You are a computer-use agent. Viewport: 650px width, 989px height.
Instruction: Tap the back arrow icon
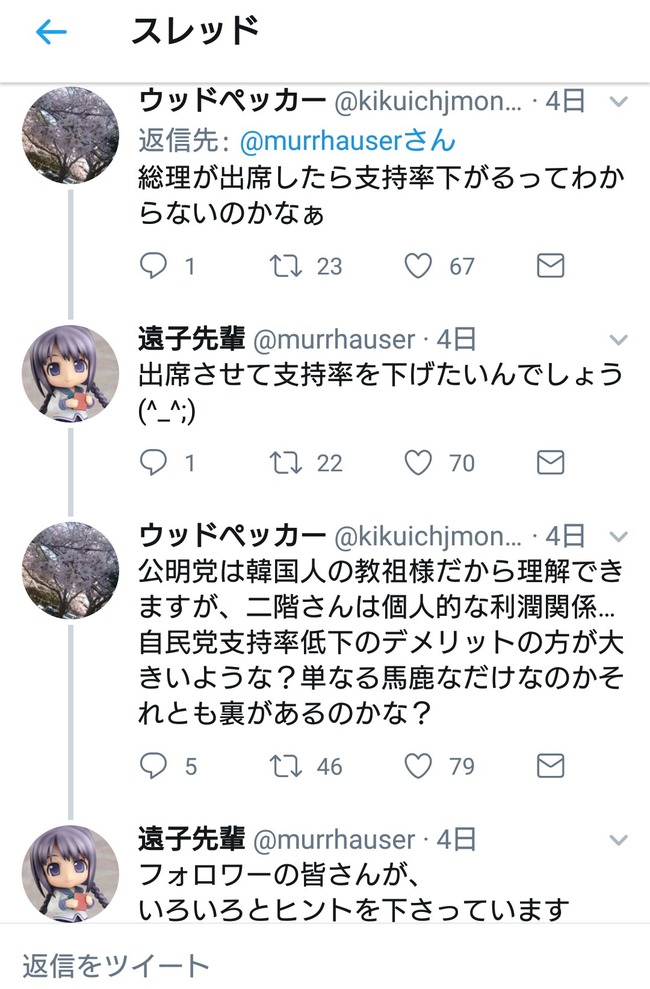click(x=50, y=34)
